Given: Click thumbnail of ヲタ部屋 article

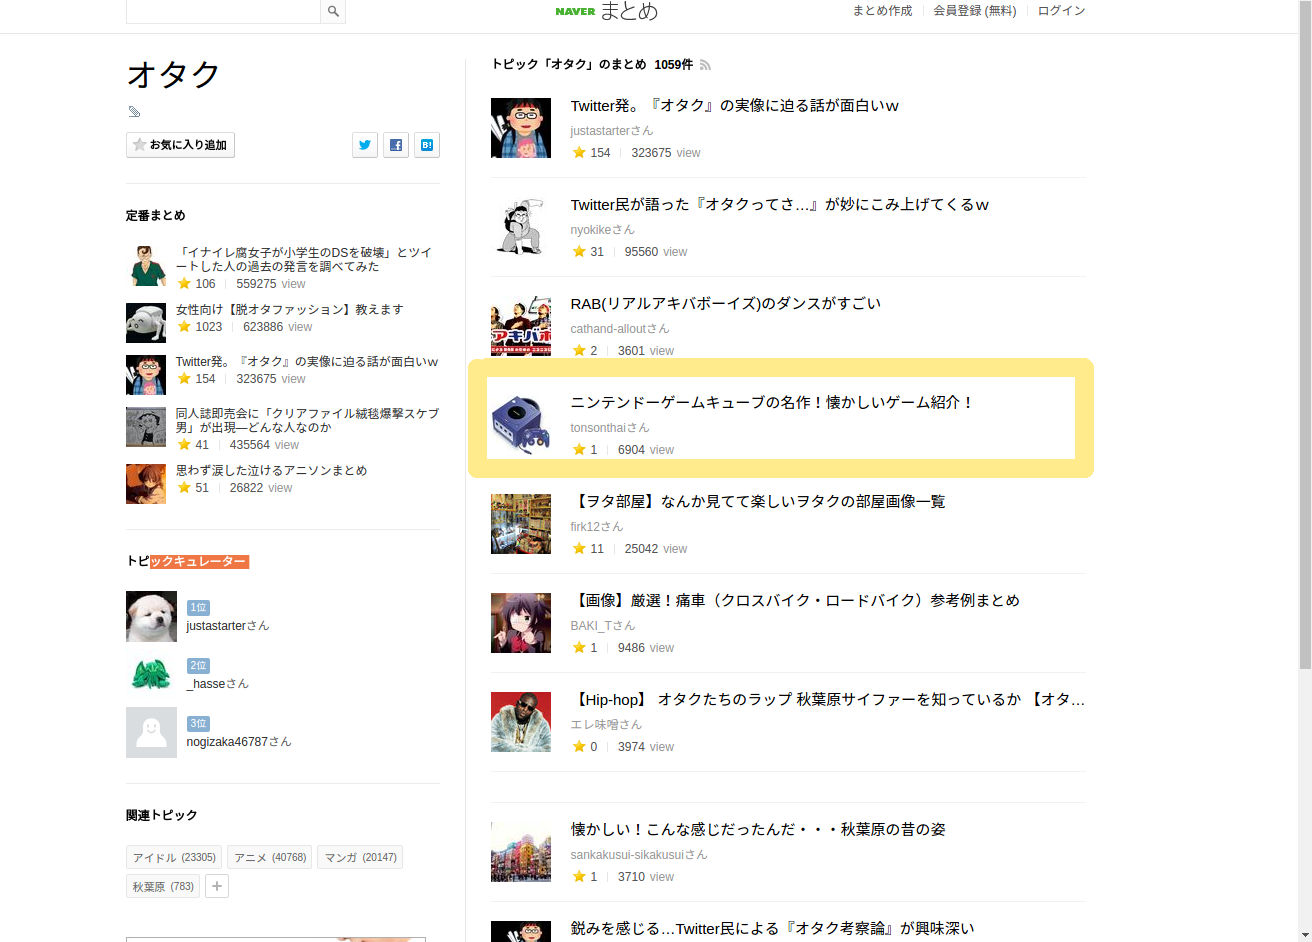Looking at the screenshot, I should click(521, 524).
